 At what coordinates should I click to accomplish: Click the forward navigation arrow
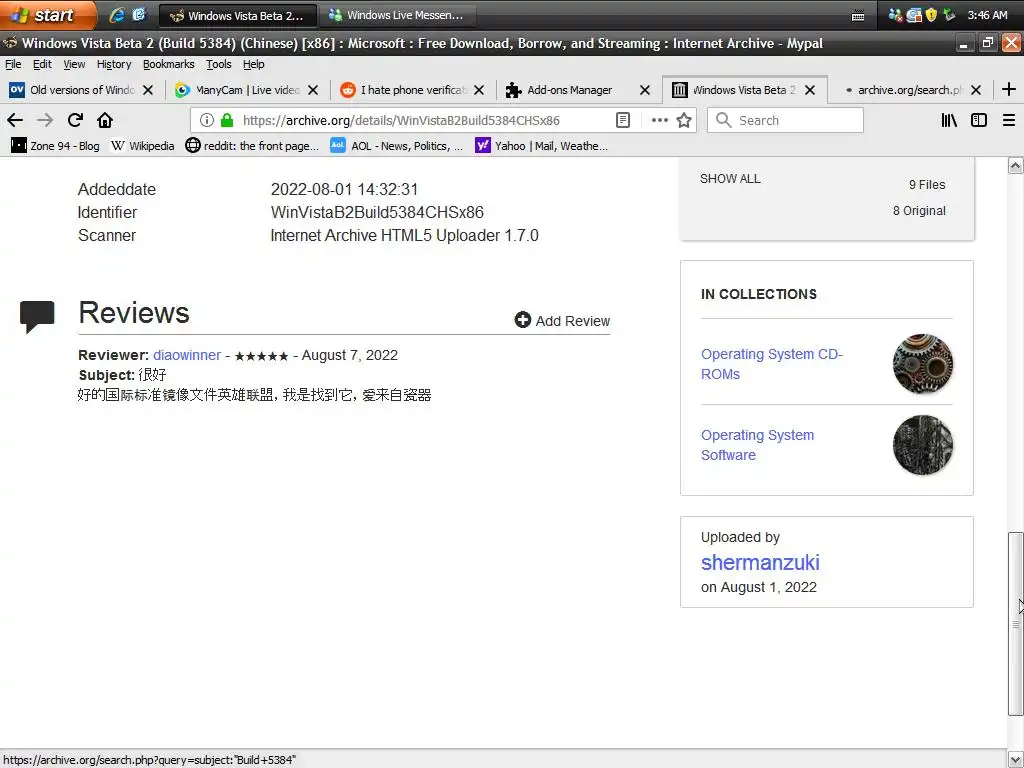pos(45,120)
